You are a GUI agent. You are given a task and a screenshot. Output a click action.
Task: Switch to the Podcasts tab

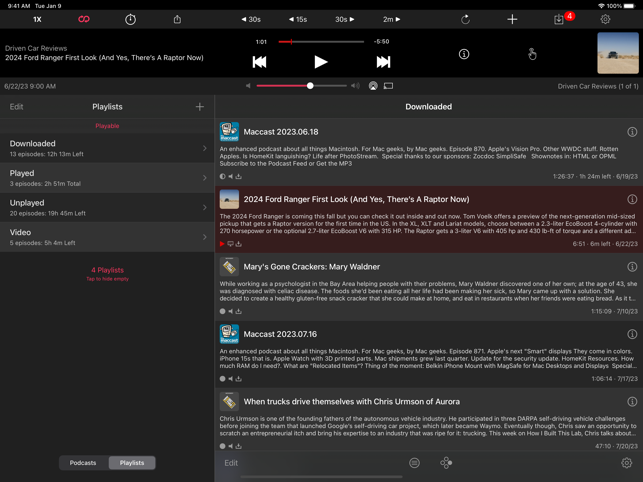click(83, 463)
